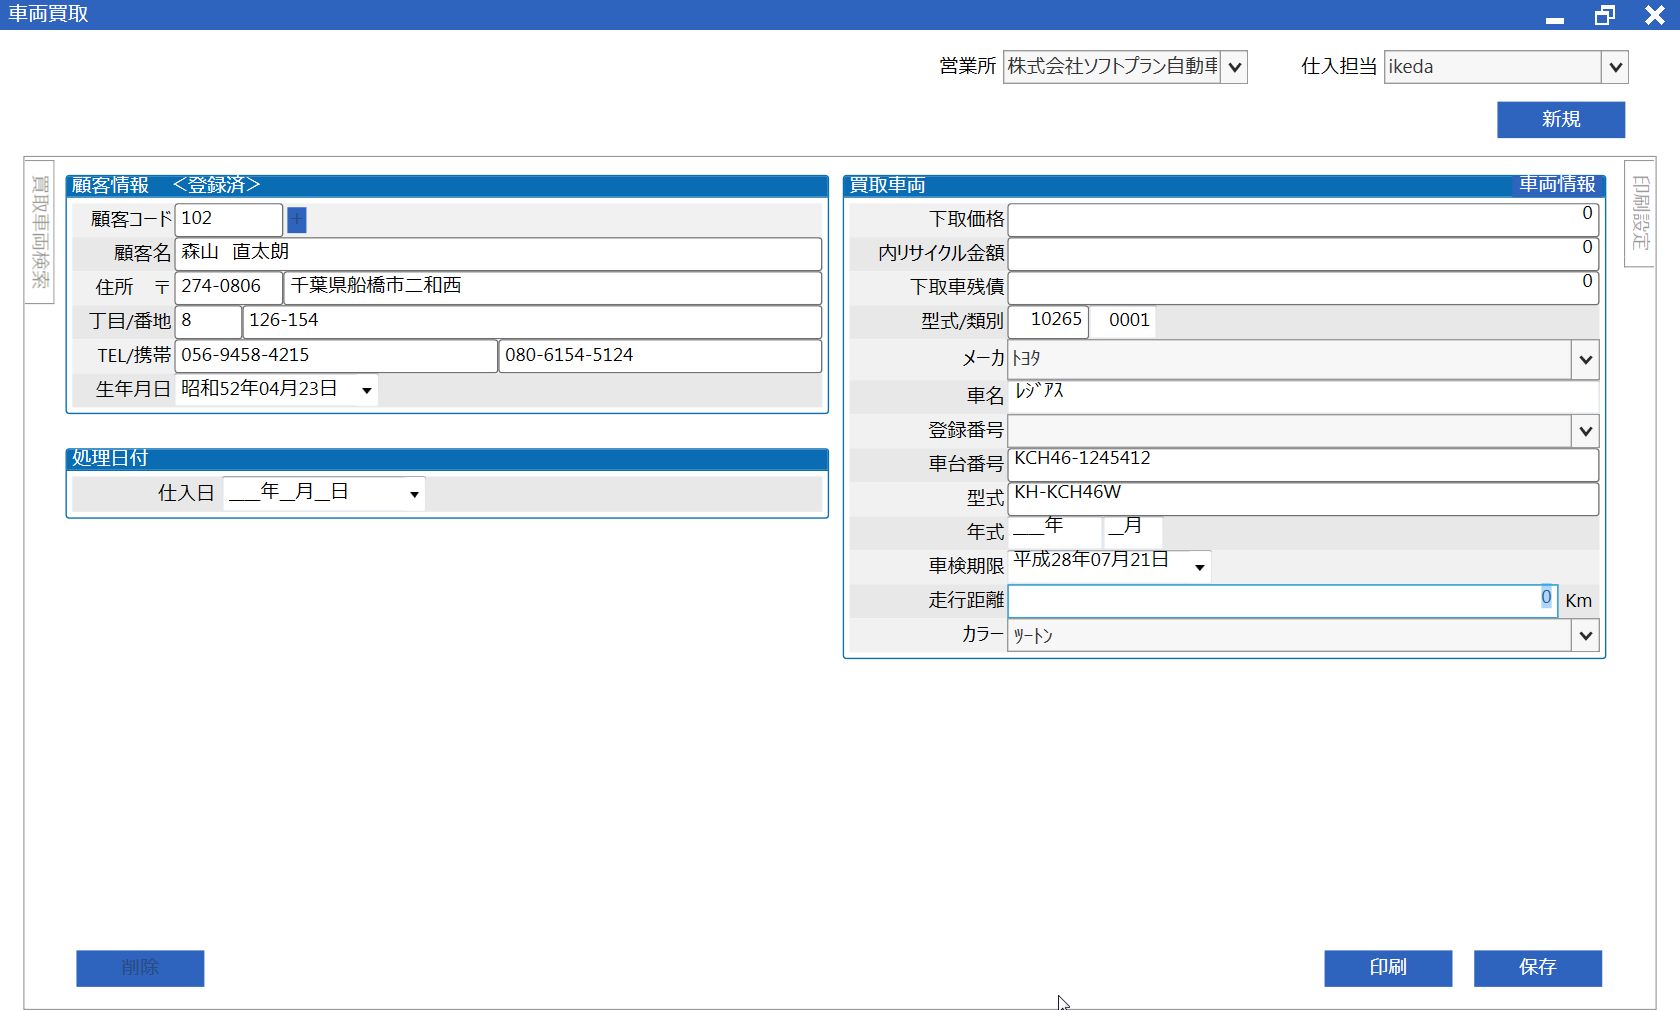Open the 営業所 office dropdown
This screenshot has height=1010, width=1680.
pos(1235,67)
